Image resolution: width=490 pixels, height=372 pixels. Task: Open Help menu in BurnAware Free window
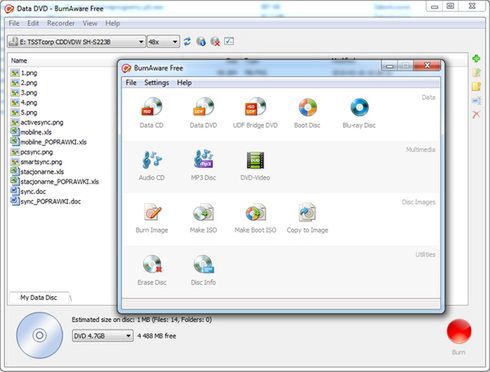[x=184, y=83]
